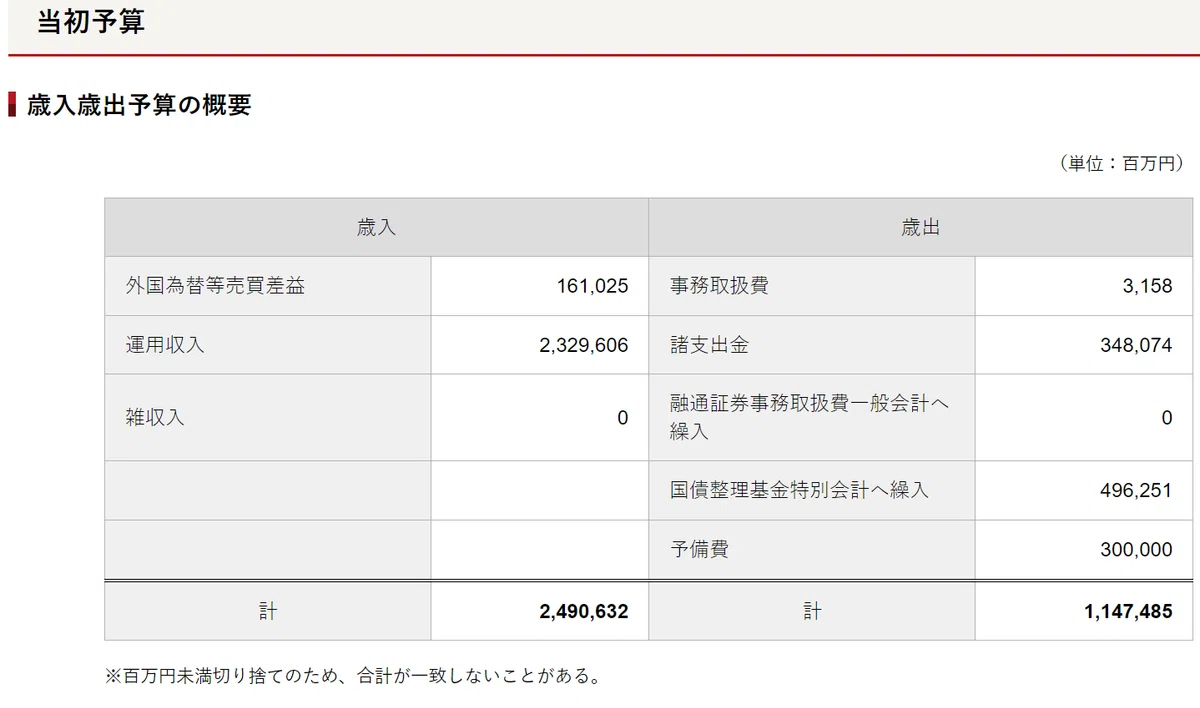Click the 当初予算 page heading

pyautogui.click(x=91, y=22)
